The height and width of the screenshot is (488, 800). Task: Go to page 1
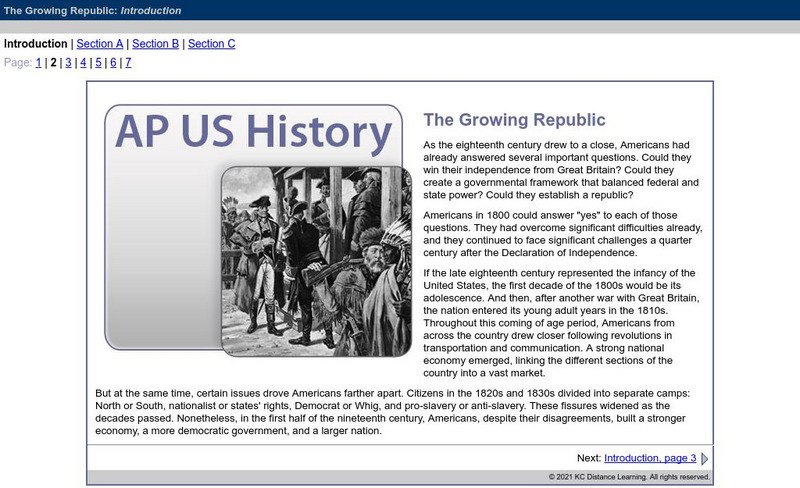click(38, 63)
